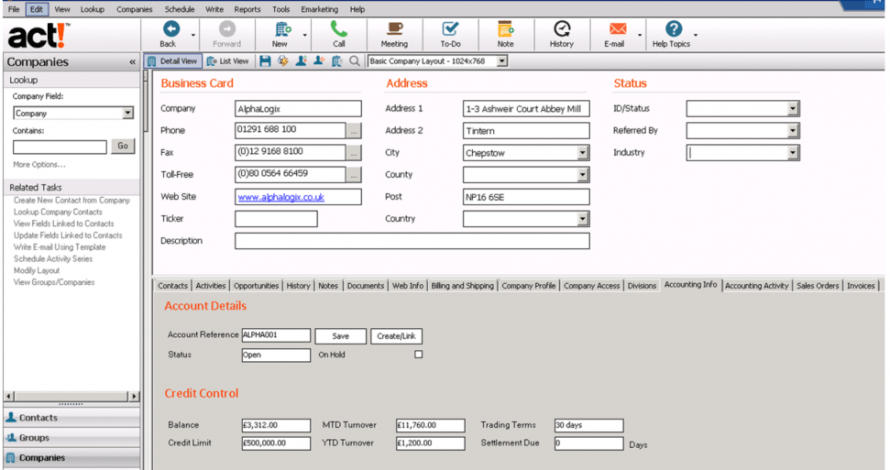Open Groups in the navigation bar
890x470 pixels.
pos(72,438)
